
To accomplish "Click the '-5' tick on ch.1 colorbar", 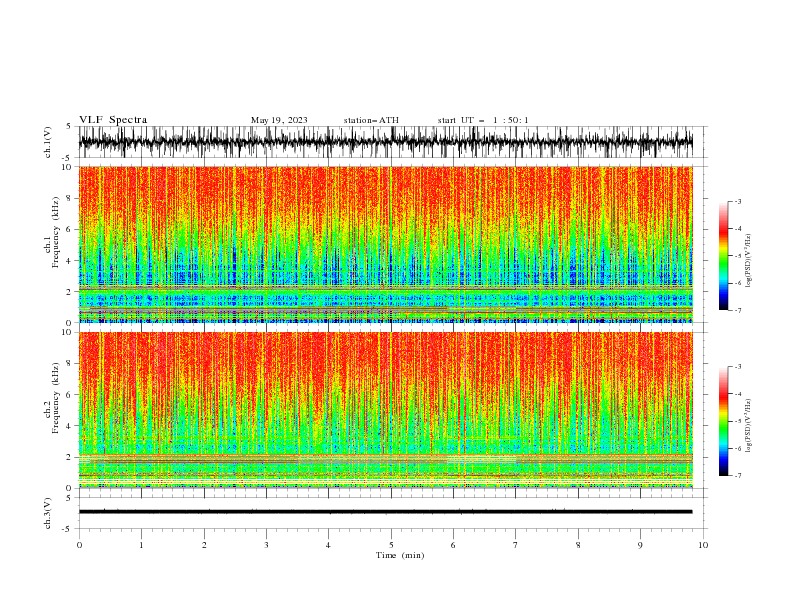I will (x=738, y=256).
